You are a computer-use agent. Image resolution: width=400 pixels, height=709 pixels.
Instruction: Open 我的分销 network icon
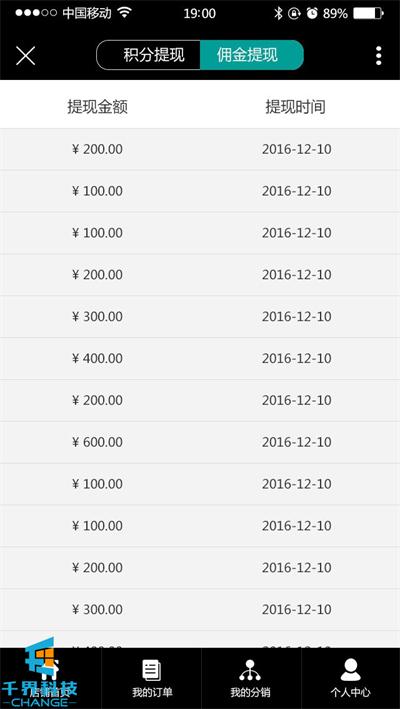[250, 670]
